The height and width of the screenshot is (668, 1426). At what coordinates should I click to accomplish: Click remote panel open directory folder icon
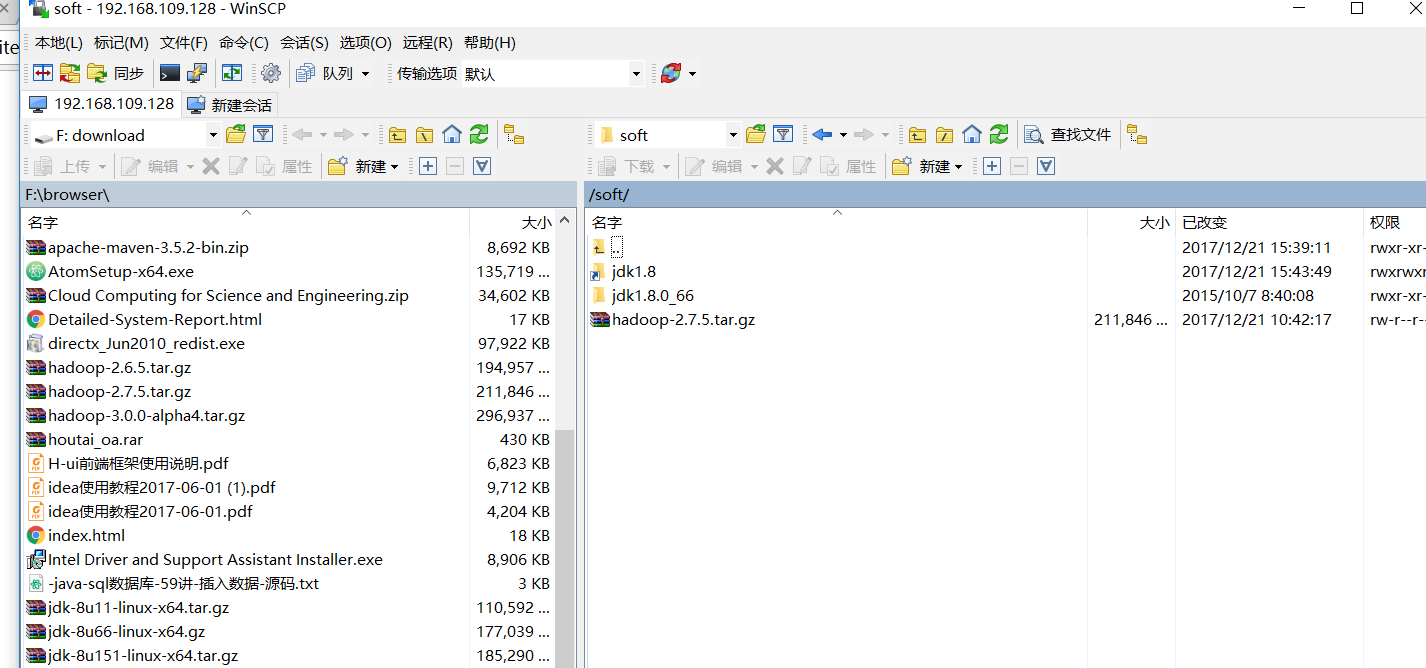click(756, 134)
